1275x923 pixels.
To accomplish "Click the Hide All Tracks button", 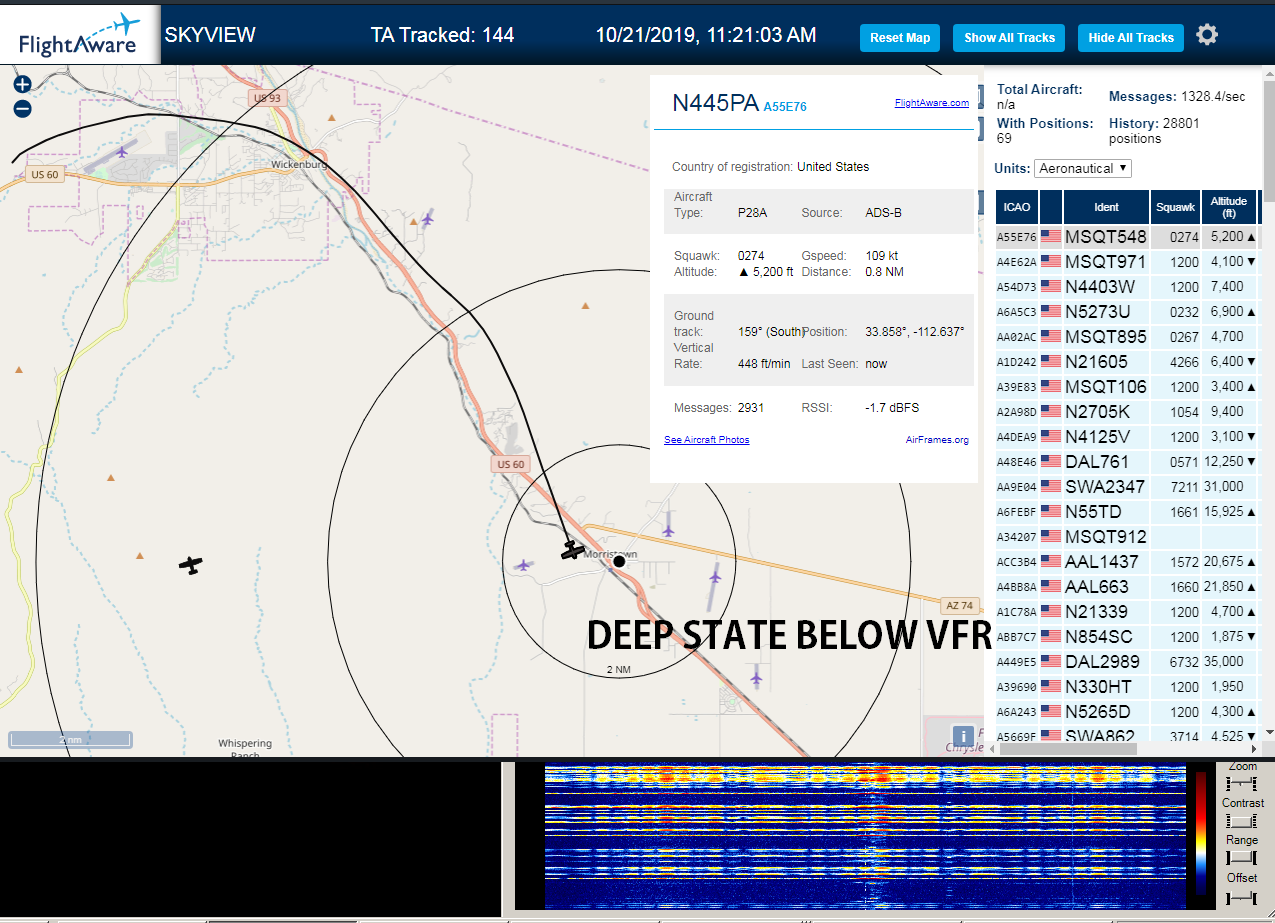I will tap(1131, 38).
